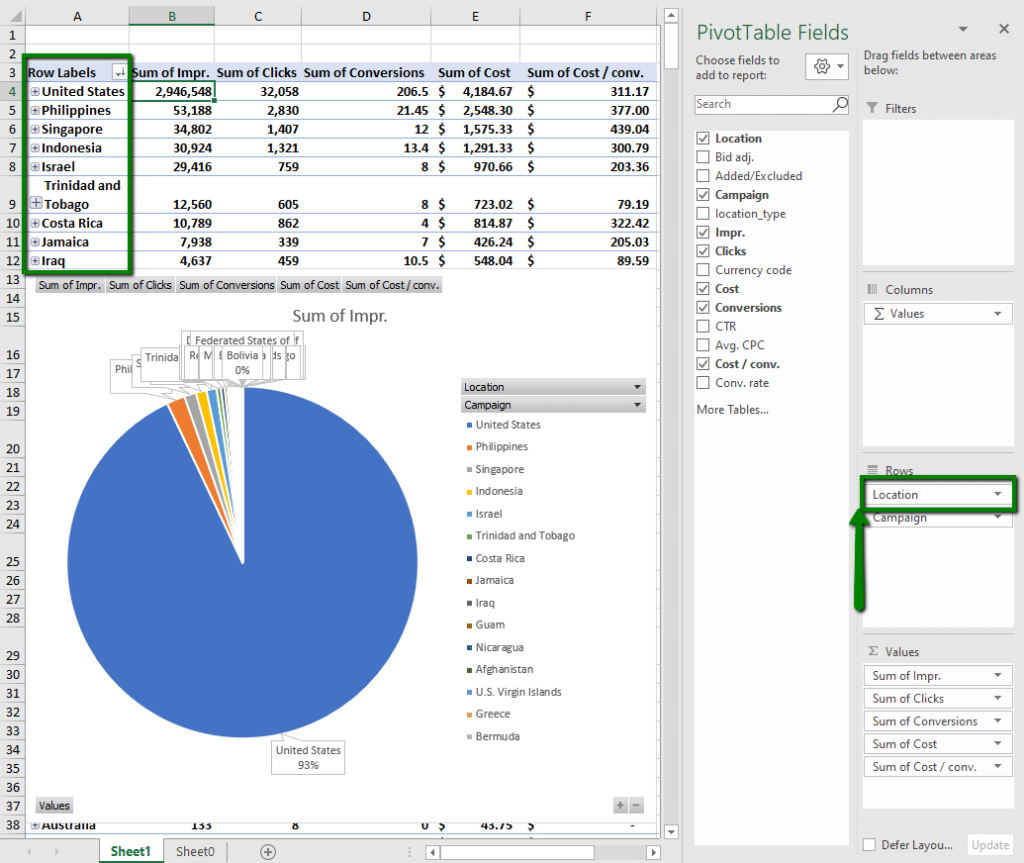Click the More Tables link

click(732, 409)
